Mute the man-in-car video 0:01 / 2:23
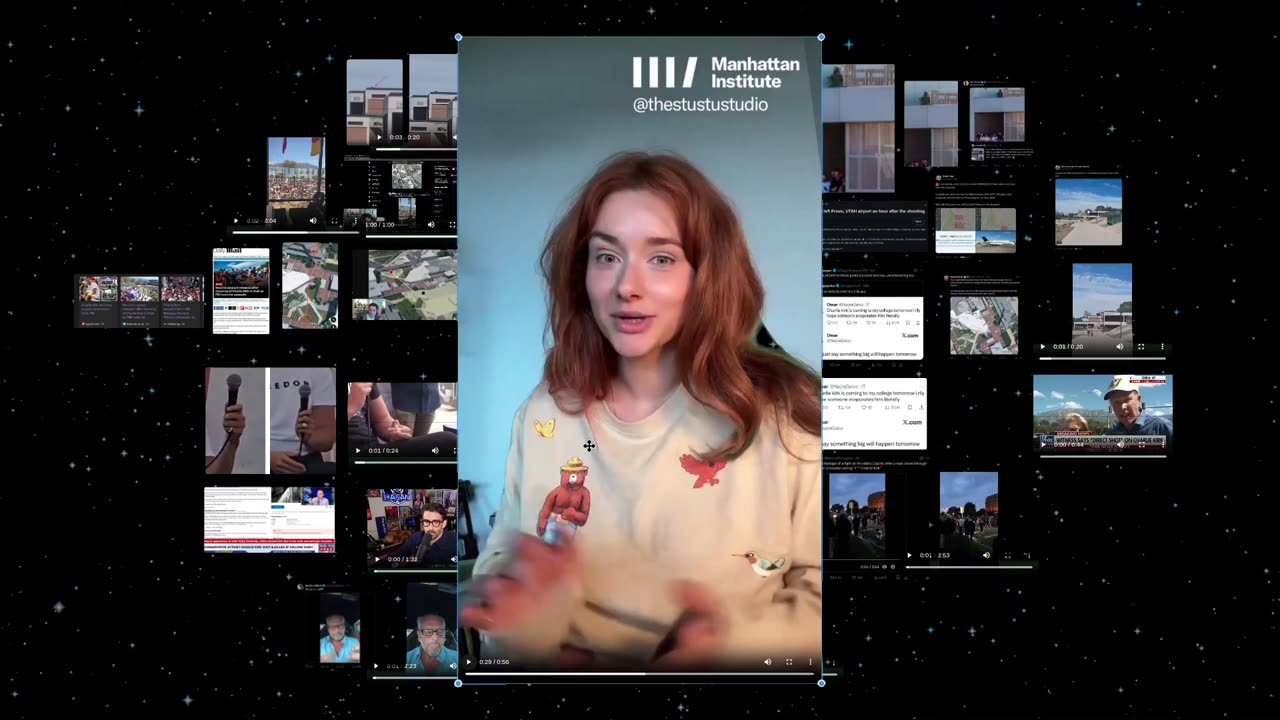 (x=453, y=666)
